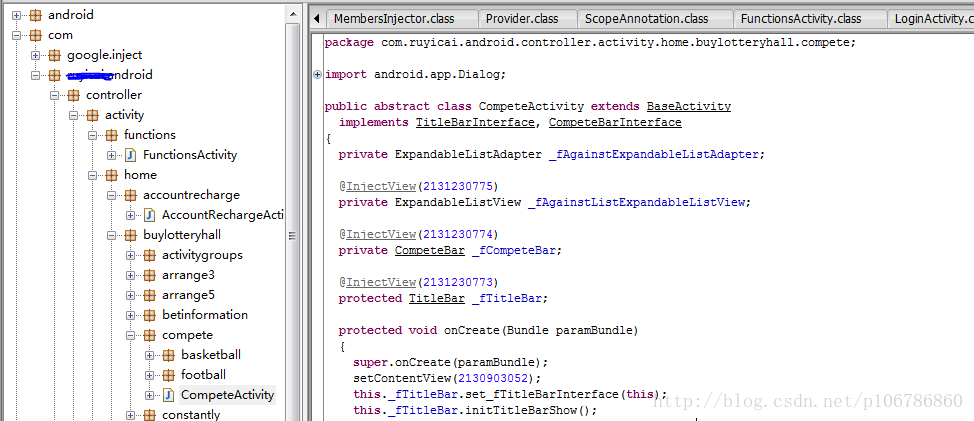
Task: Click the buylotteryhall package icon
Action: point(130,235)
